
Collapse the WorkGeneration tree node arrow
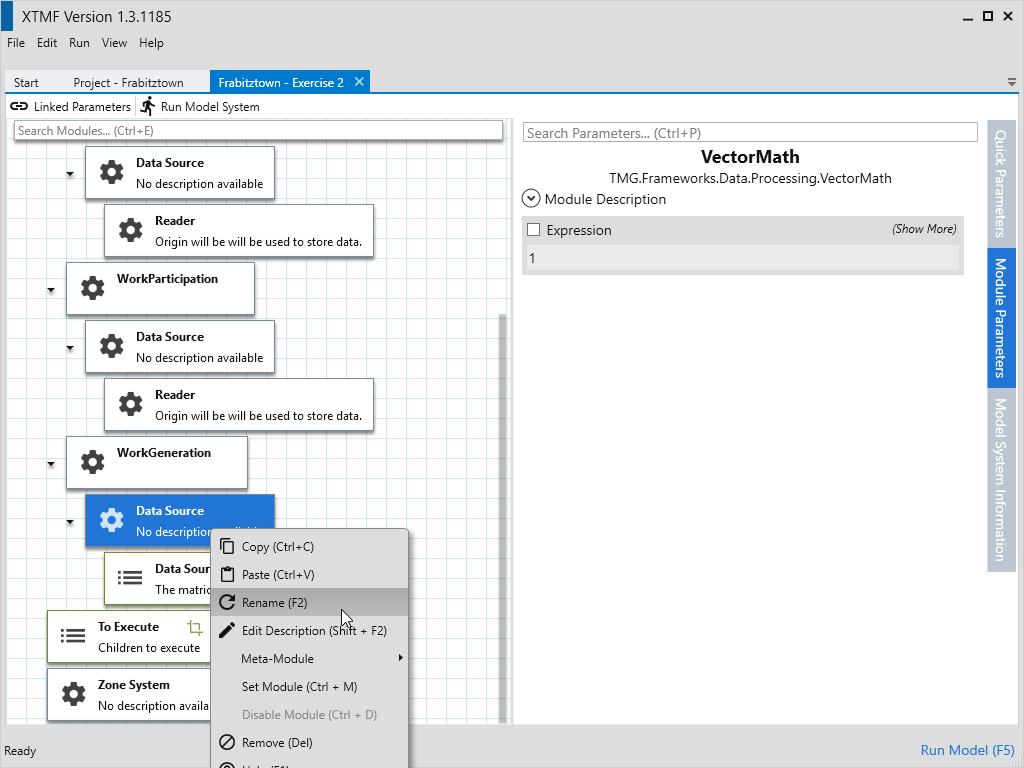(50, 464)
